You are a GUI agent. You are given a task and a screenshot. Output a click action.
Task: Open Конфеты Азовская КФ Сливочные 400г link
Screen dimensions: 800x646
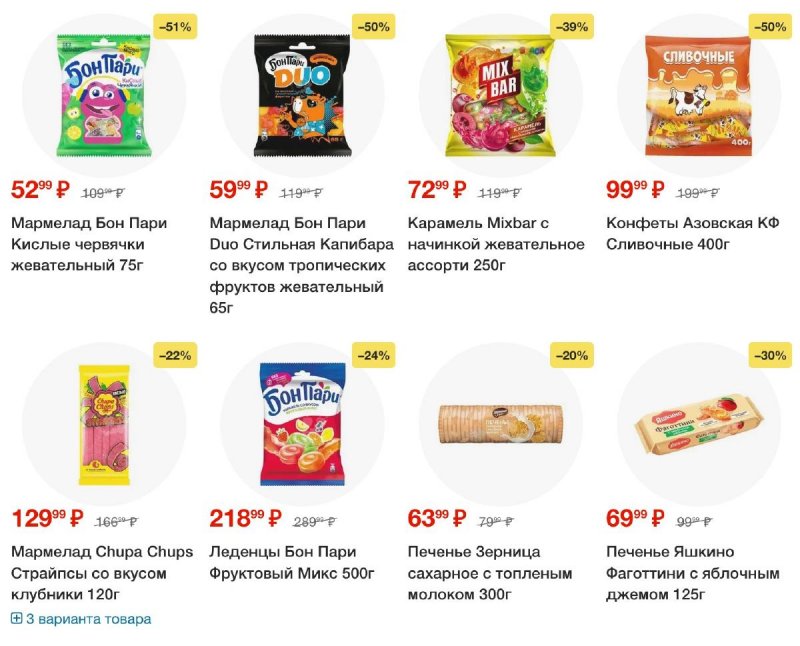[x=693, y=234]
